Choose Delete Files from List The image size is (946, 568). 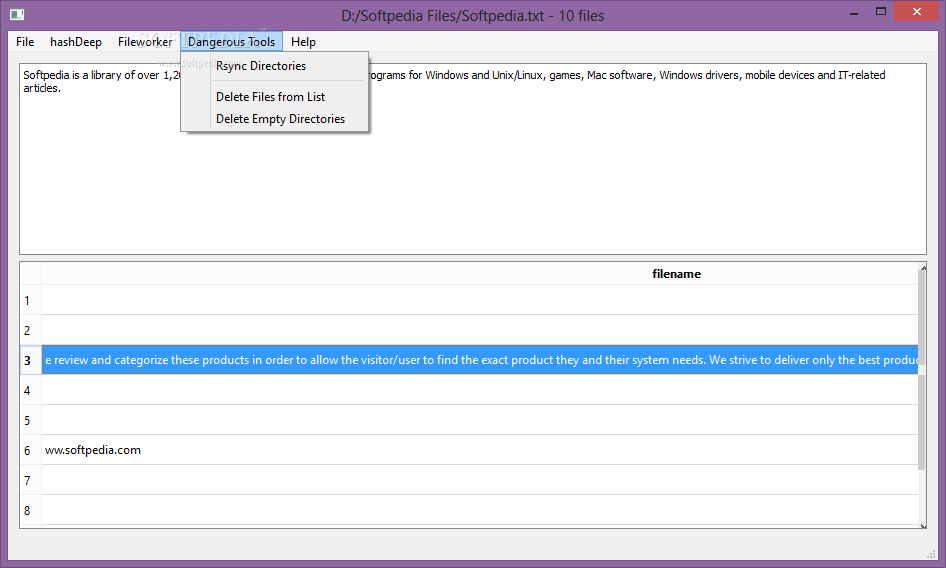click(275, 97)
